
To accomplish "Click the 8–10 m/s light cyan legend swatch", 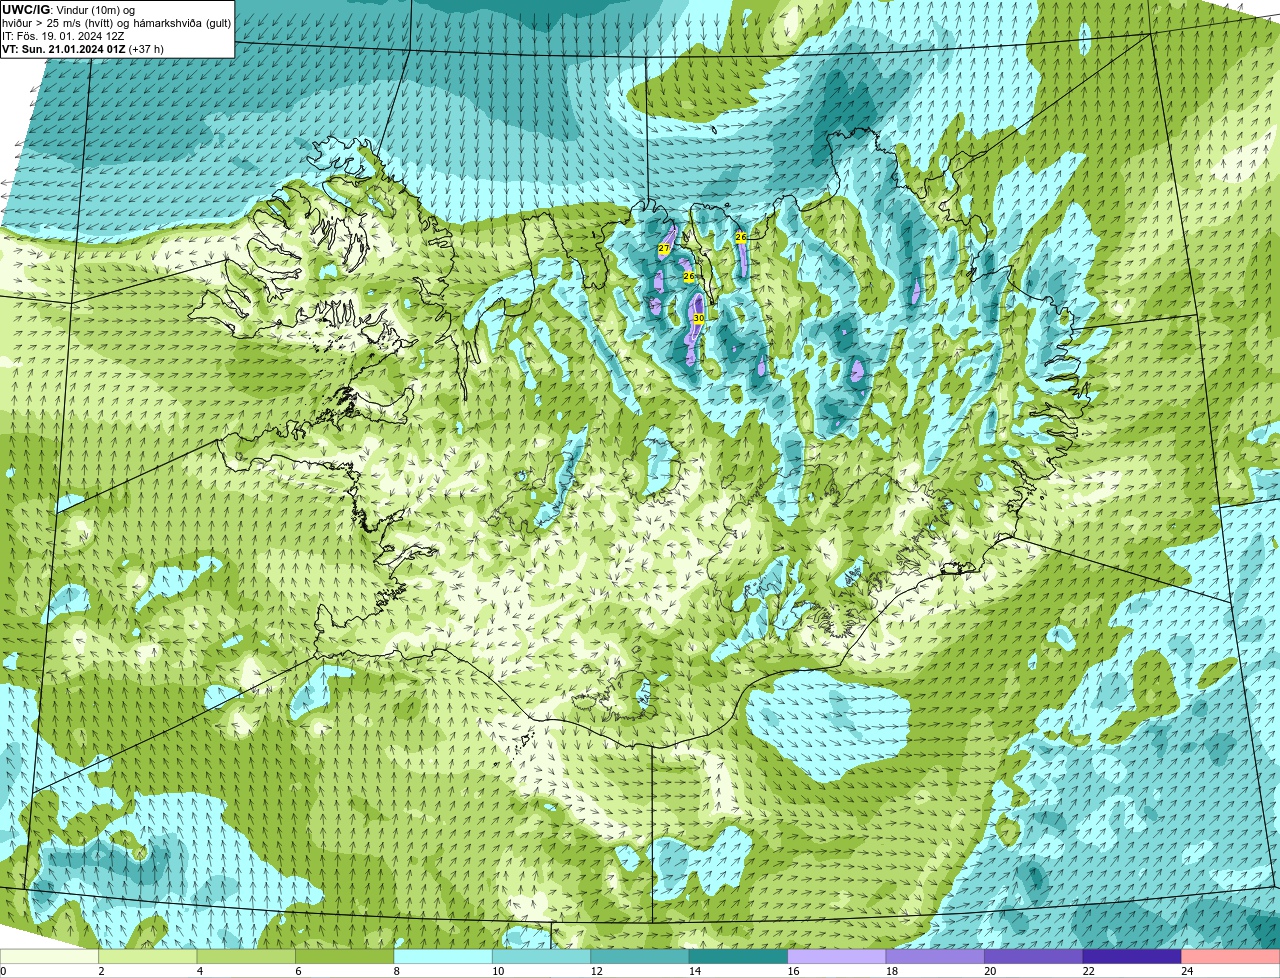I will pyautogui.click(x=443, y=956).
